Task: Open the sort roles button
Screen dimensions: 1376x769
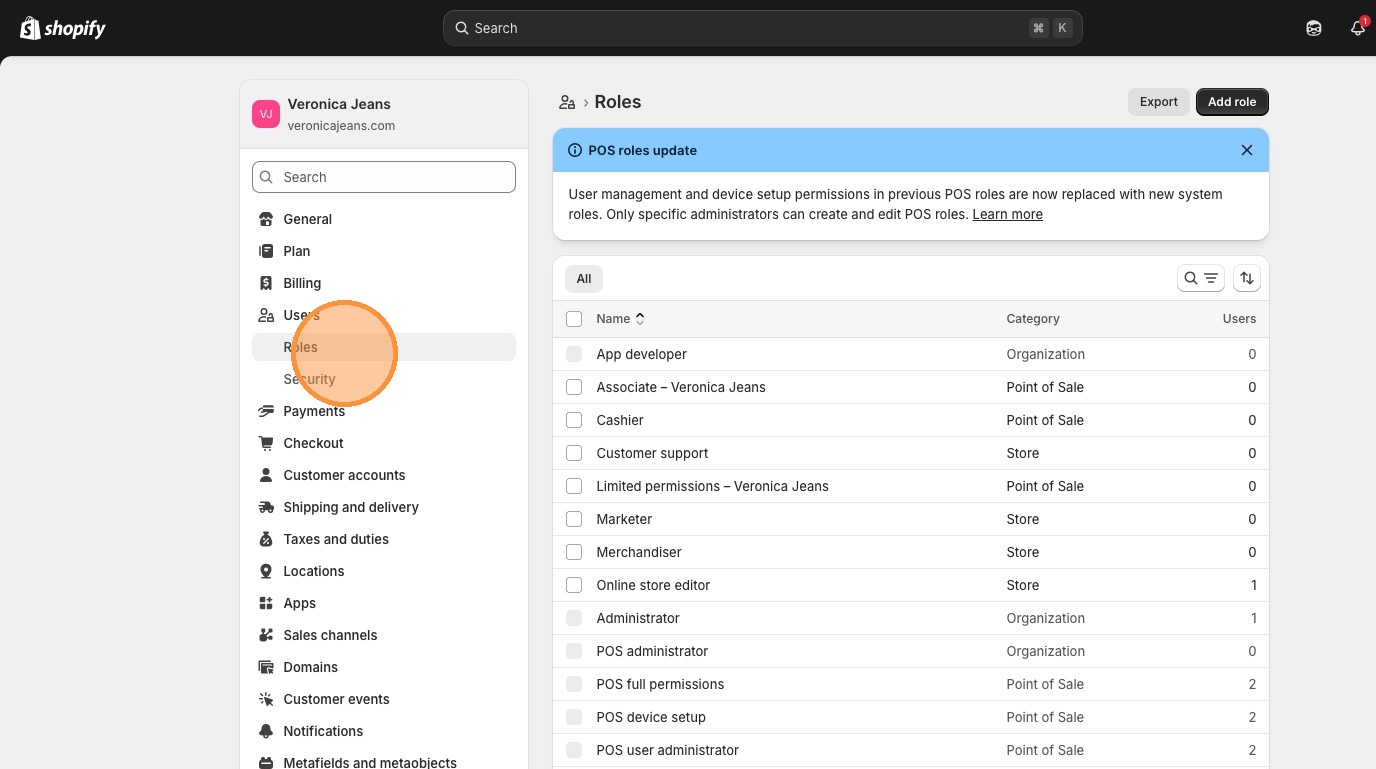Action: pyautogui.click(x=1246, y=278)
